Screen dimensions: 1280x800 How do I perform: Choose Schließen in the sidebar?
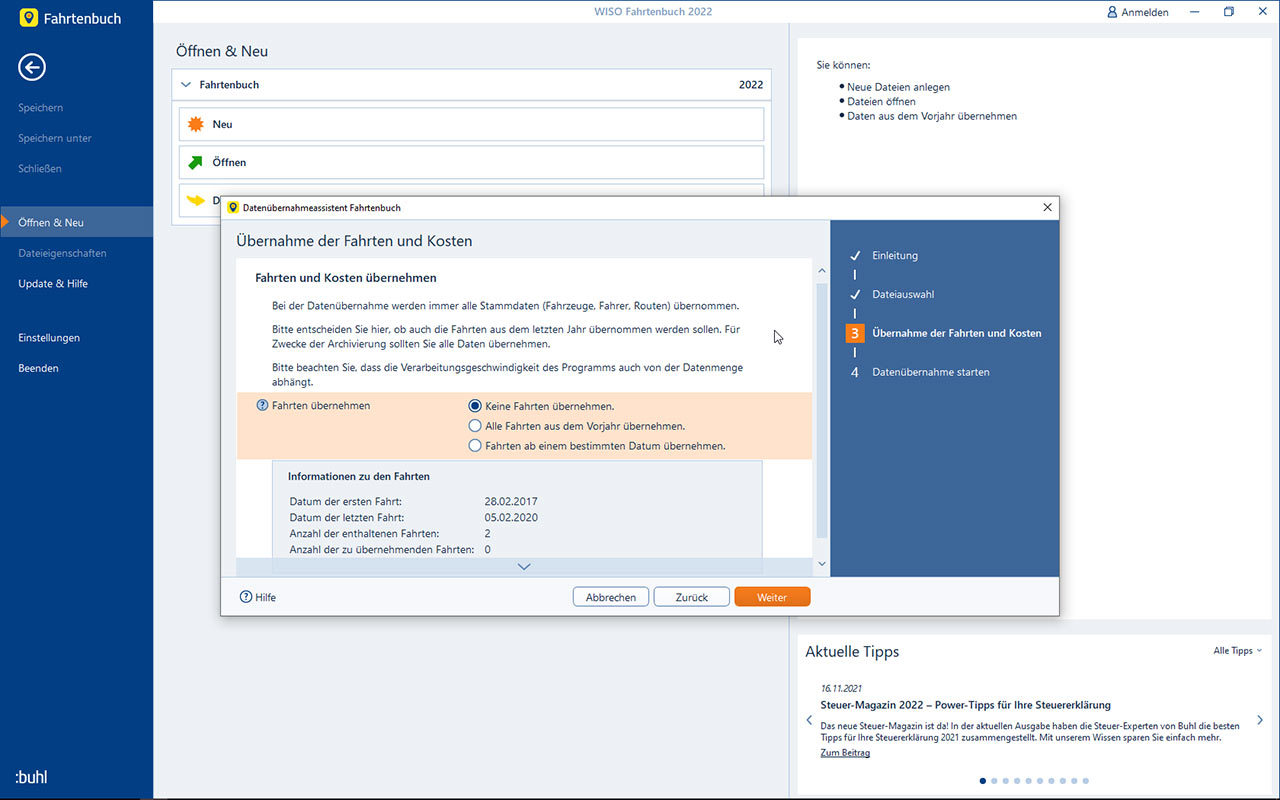click(40, 168)
